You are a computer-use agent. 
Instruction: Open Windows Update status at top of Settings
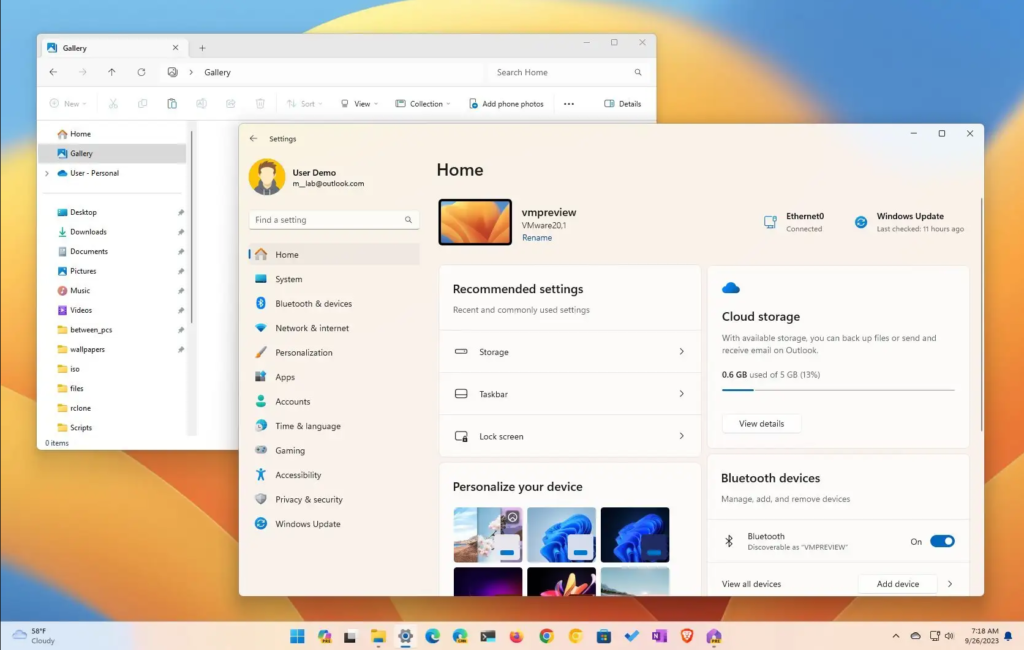pos(909,222)
